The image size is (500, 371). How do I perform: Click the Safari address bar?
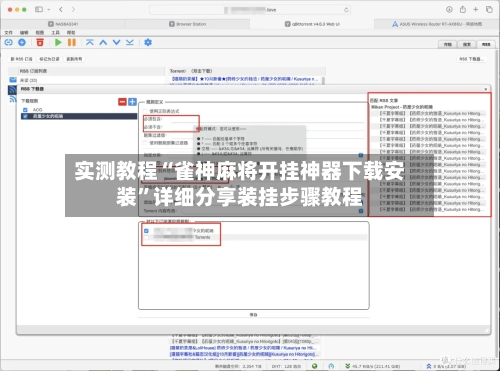click(251, 10)
